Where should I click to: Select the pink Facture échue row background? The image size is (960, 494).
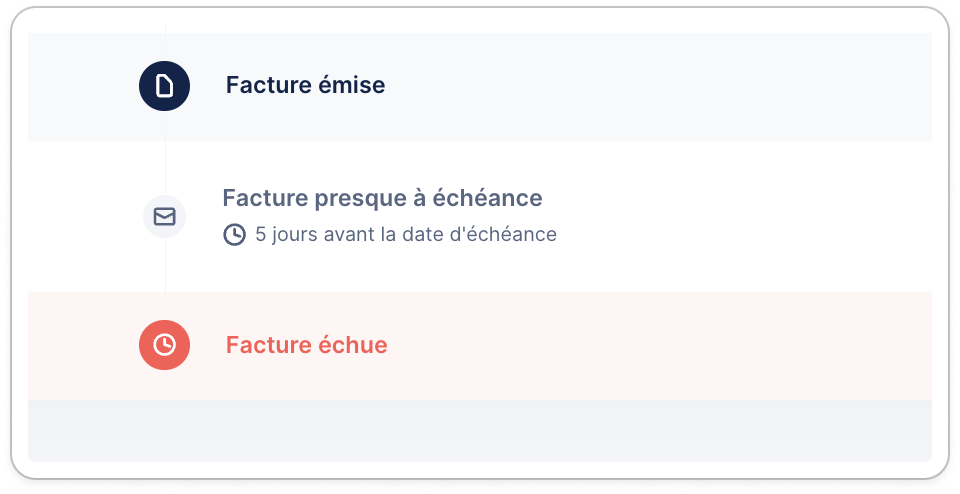[x=480, y=346]
